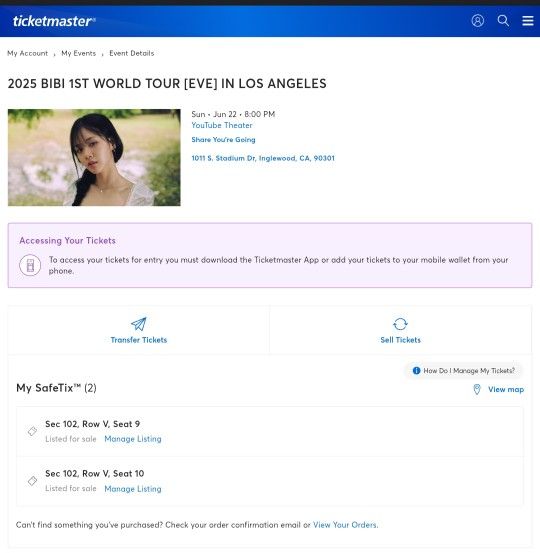
Task: Click the View map link
Action: pyautogui.click(x=506, y=389)
